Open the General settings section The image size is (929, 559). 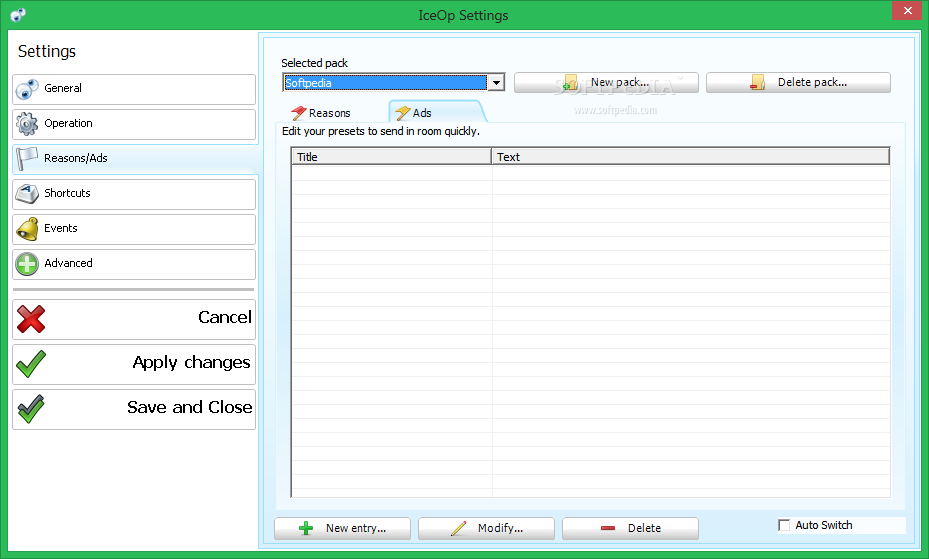point(134,89)
